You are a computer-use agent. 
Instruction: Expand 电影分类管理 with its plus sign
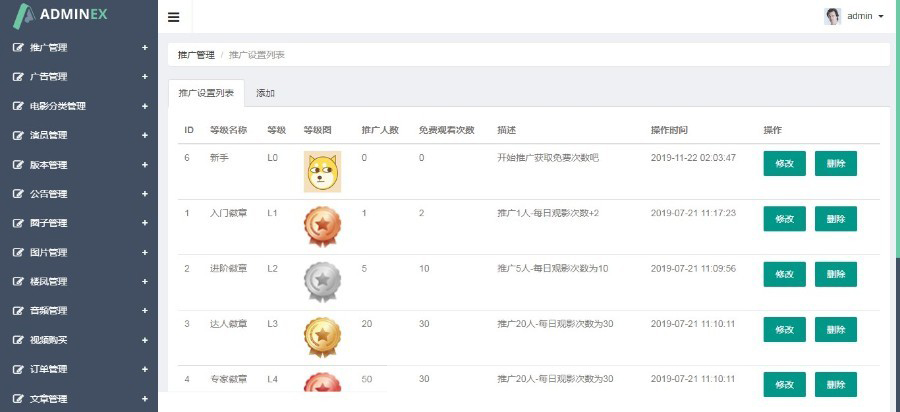click(x=145, y=106)
